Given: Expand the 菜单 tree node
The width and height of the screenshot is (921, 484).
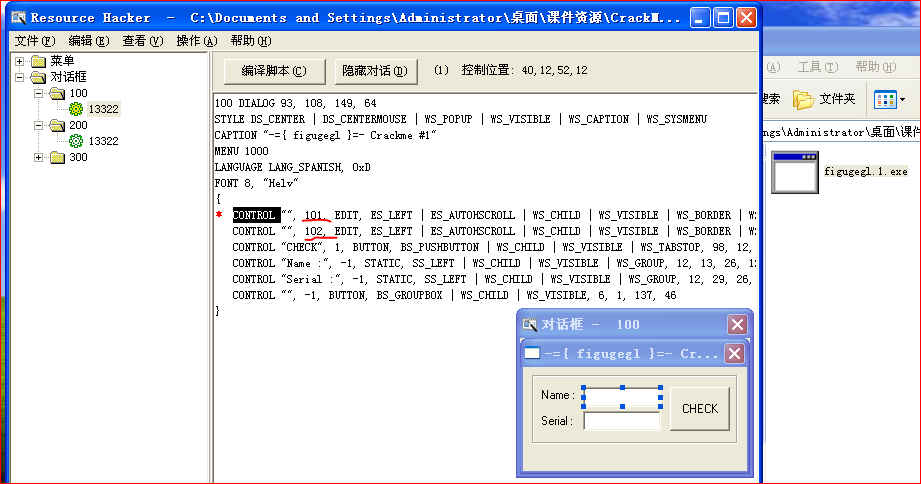Looking at the screenshot, I should click(19, 61).
